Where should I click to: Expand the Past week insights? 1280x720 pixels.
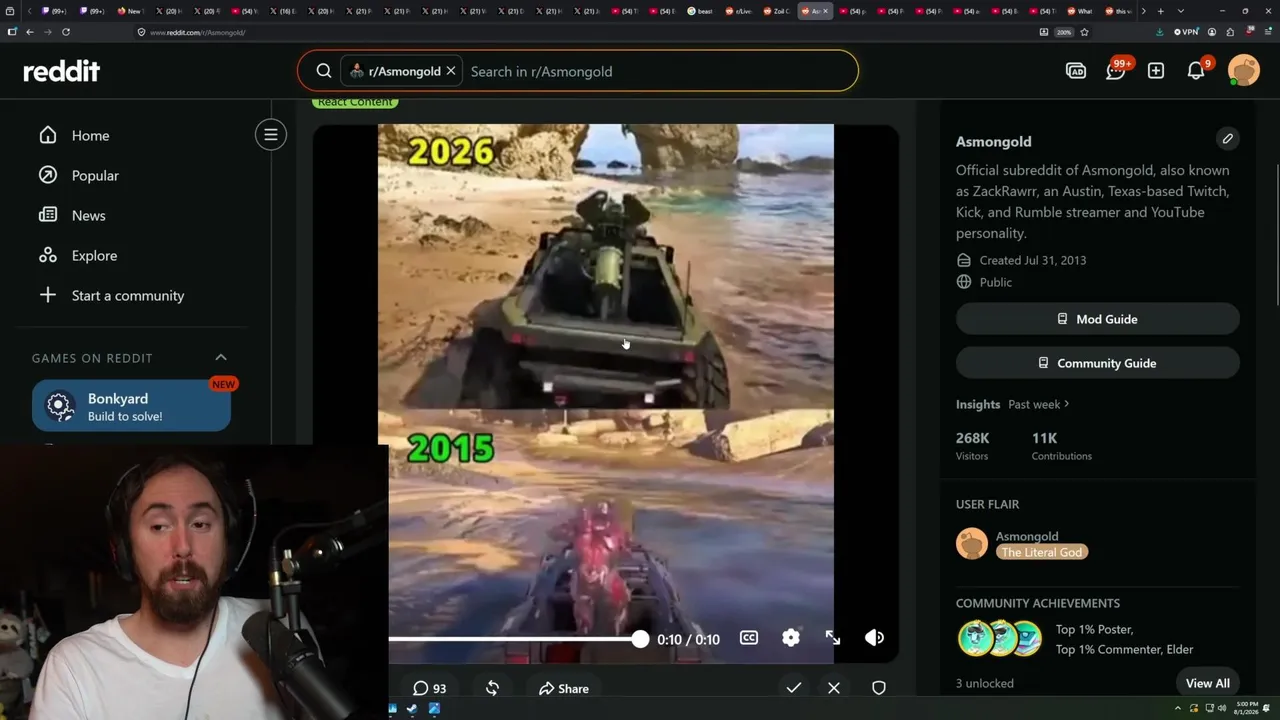(1039, 404)
